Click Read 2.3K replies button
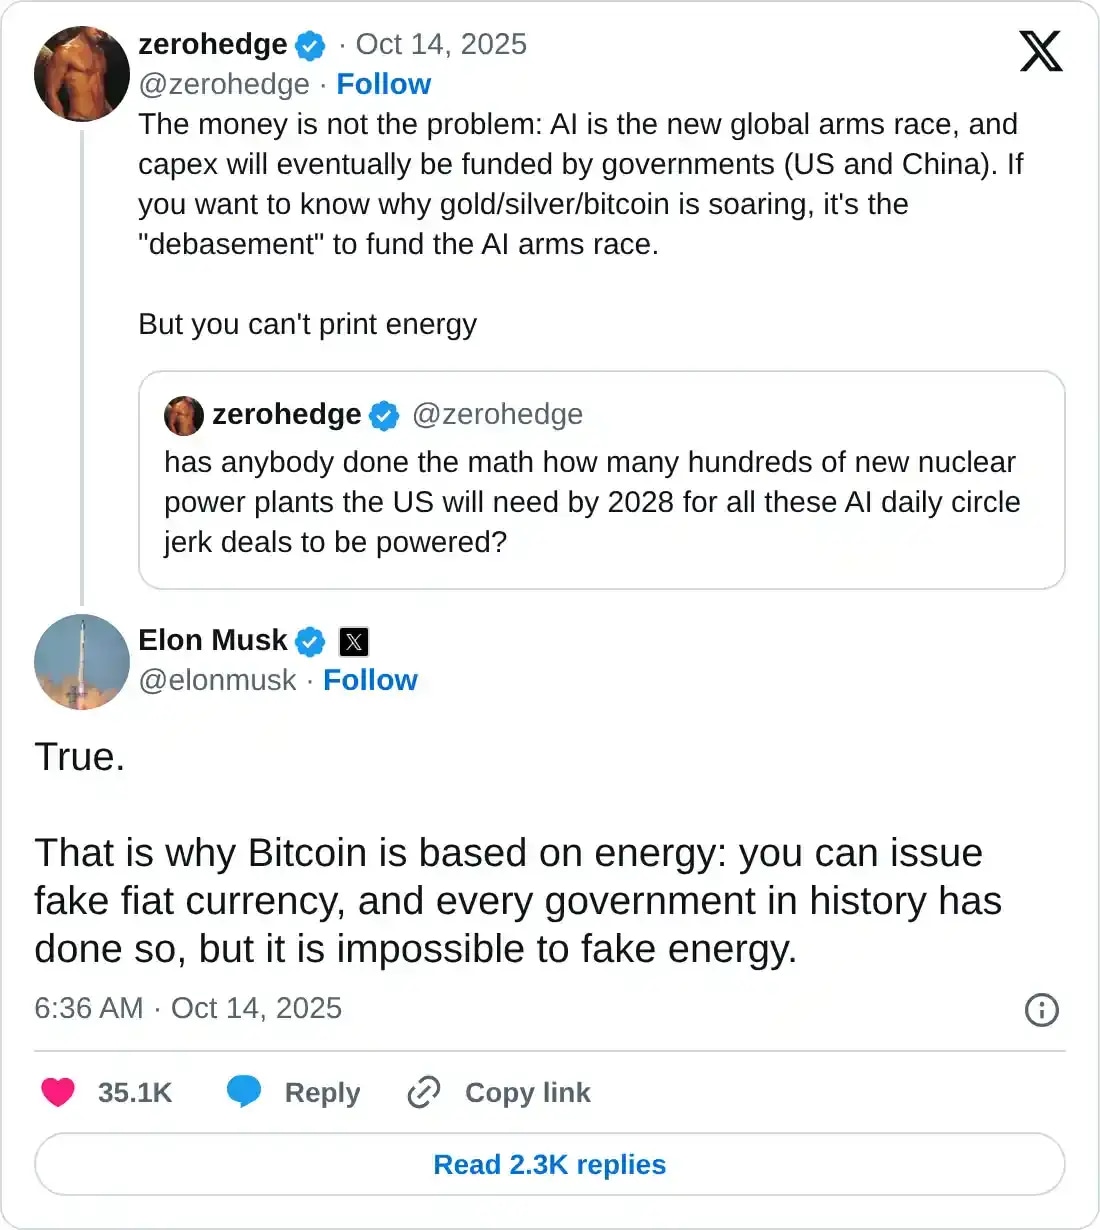Image resolution: width=1100 pixels, height=1230 pixels. tap(549, 1164)
